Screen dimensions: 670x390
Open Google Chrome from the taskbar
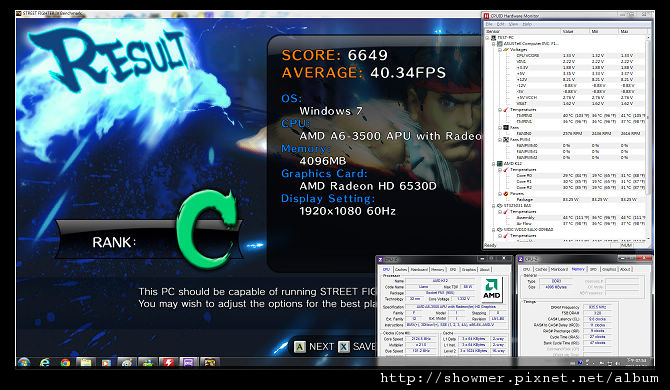click(65, 363)
